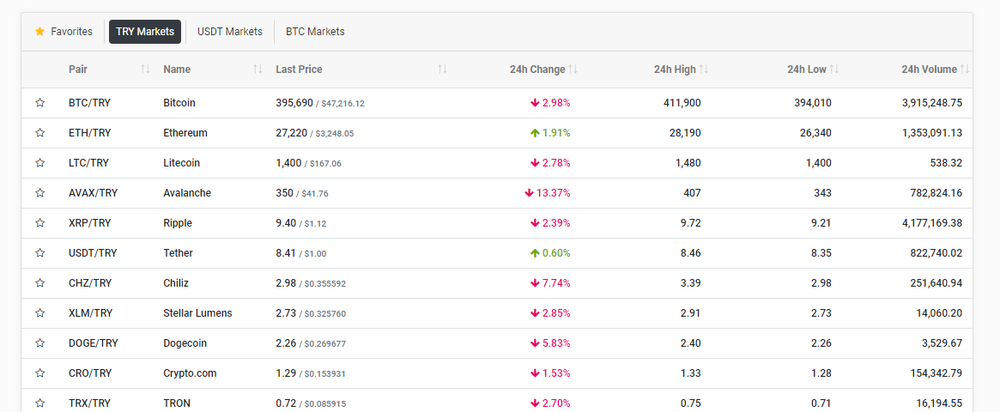Sort by Name column arrows

click(x=258, y=70)
